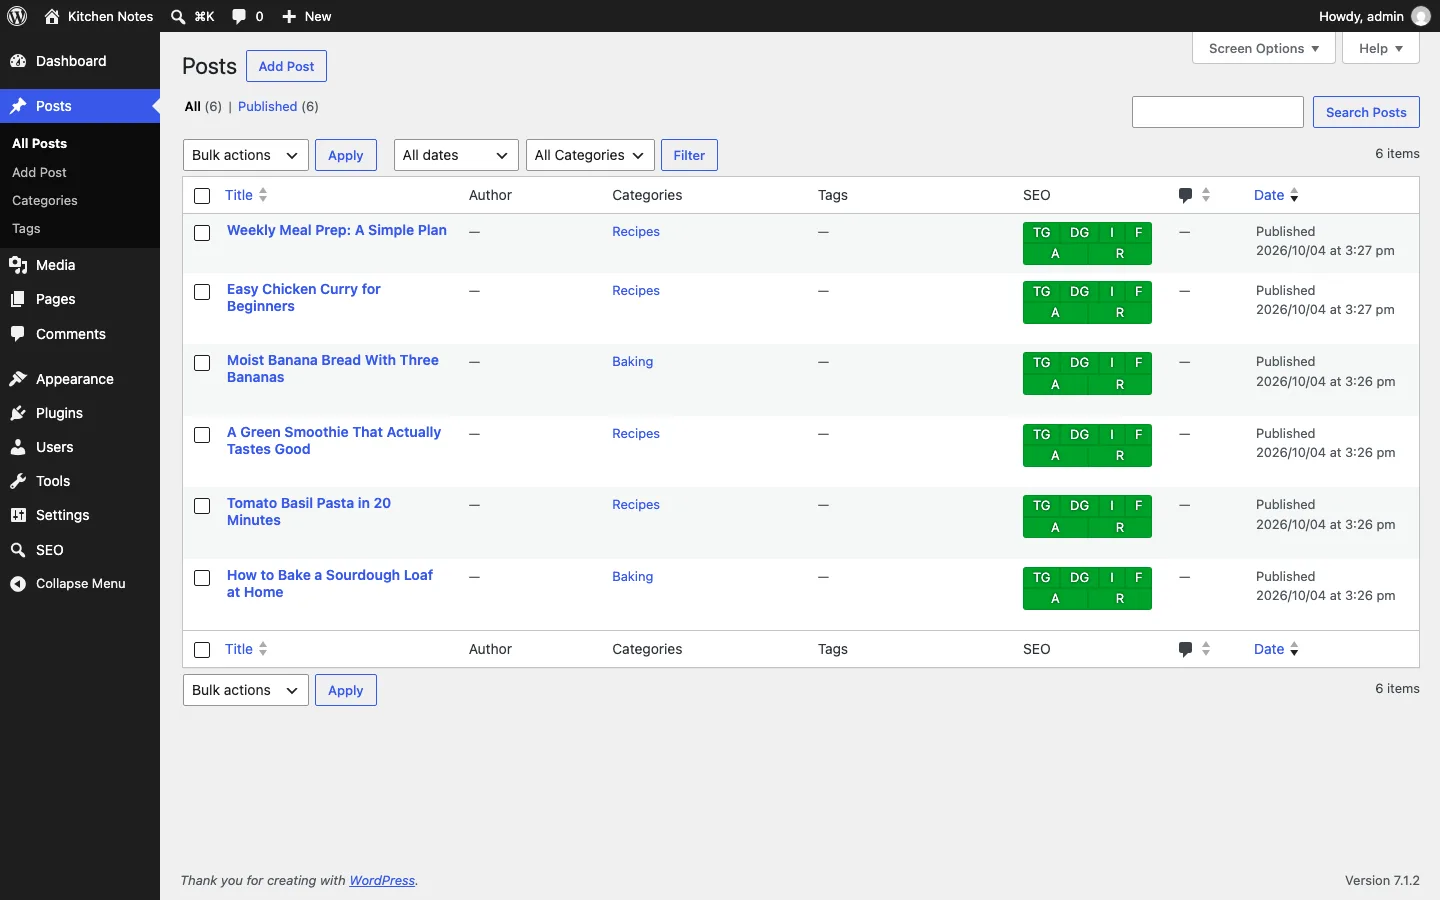
Task: Open All Categories filter dropdown
Action: pos(590,155)
